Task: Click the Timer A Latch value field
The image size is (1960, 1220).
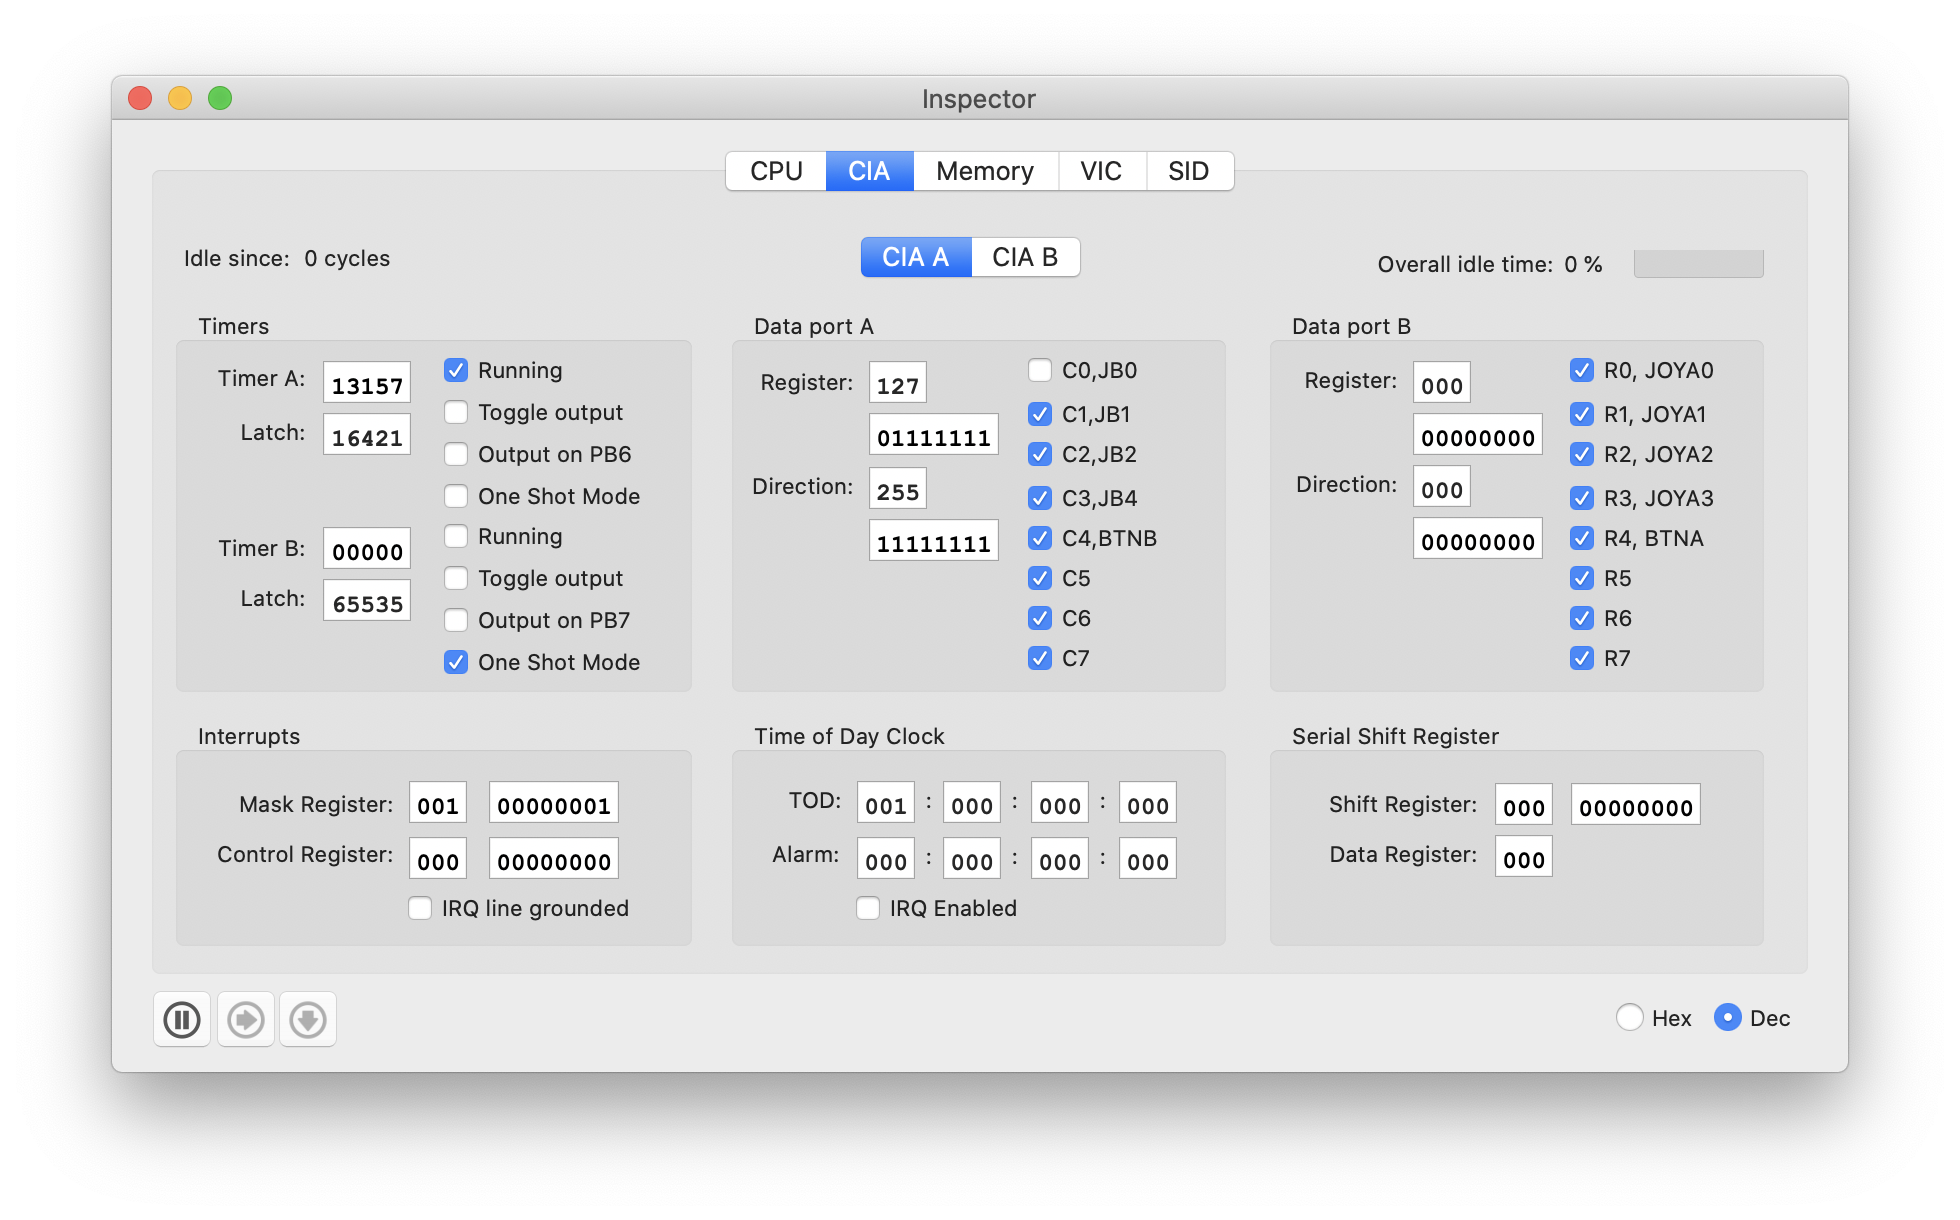Action: pyautogui.click(x=366, y=434)
